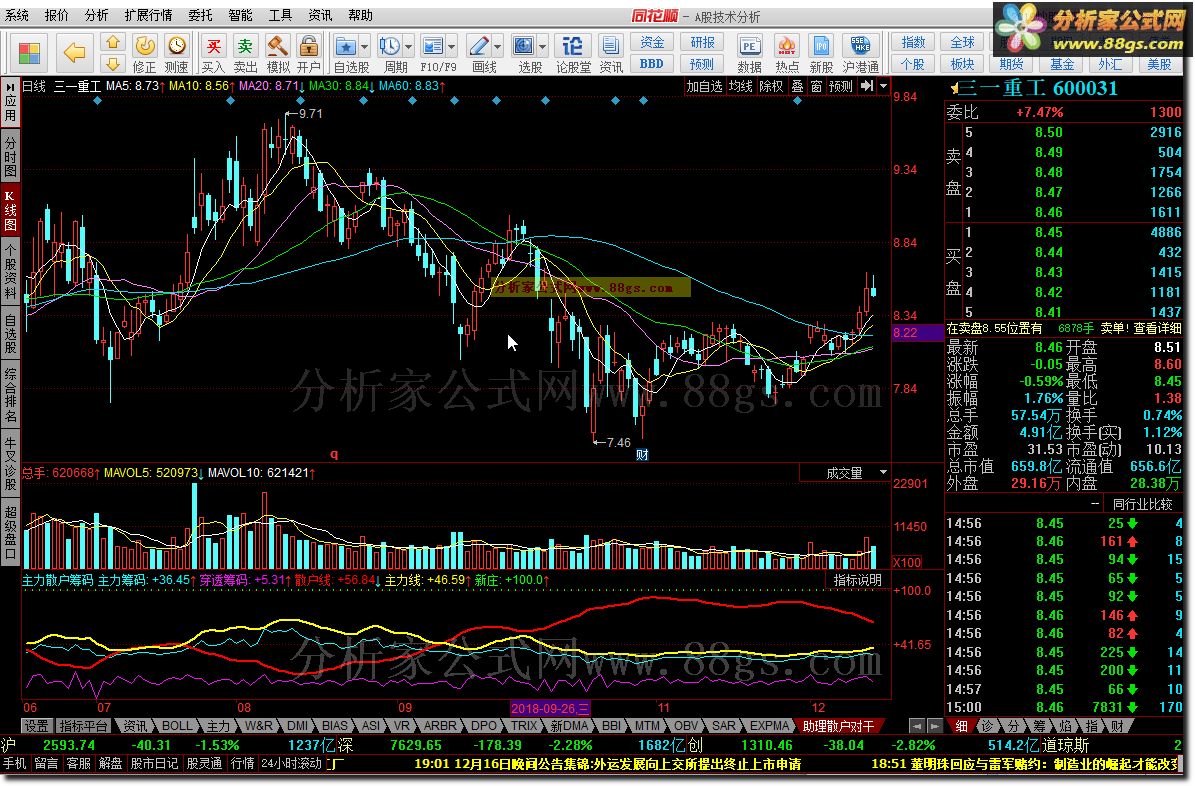Image resolution: width=1195 pixels, height=786 pixels.
Task: Open the 热点 hot topics flame icon
Action: click(x=787, y=54)
